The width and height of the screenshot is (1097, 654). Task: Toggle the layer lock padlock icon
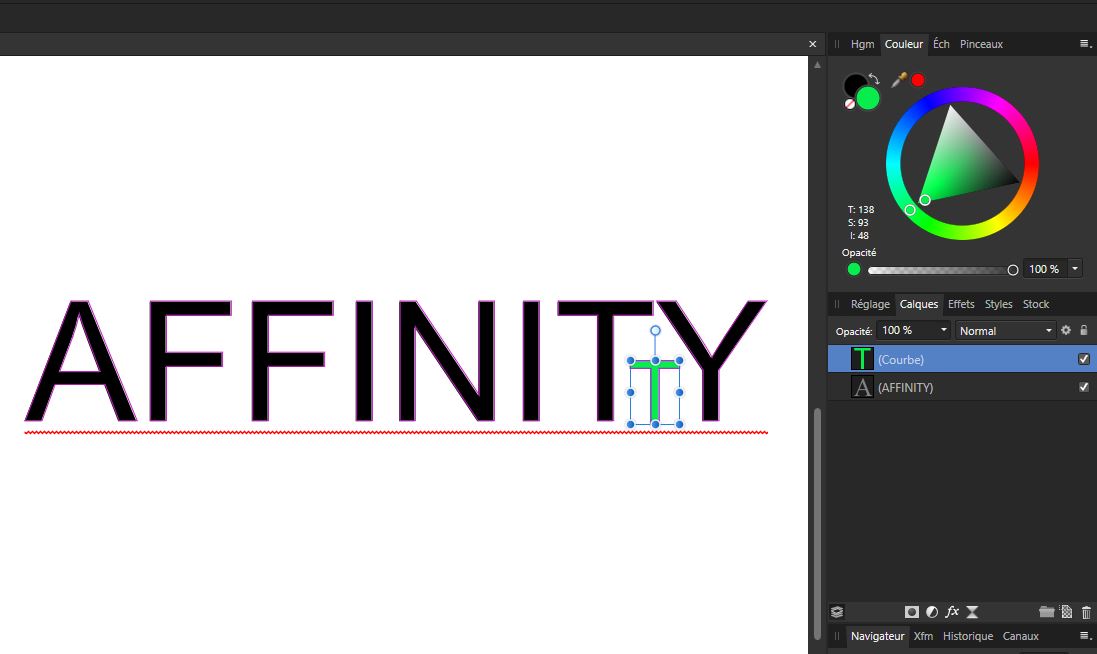click(1084, 330)
